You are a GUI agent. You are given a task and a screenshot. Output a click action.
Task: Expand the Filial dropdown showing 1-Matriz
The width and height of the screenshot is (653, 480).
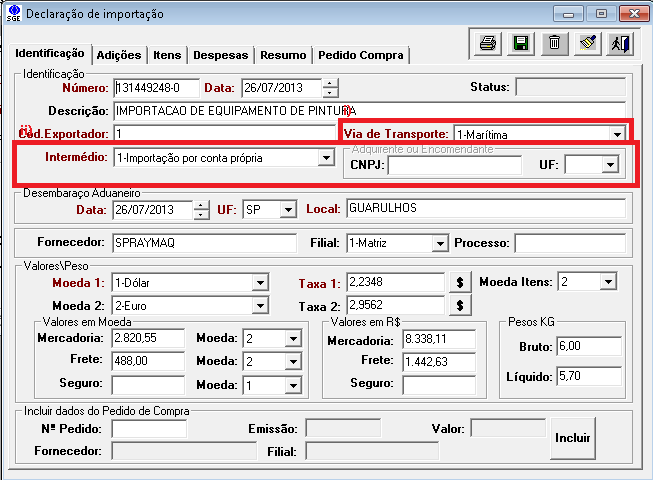pos(438,243)
